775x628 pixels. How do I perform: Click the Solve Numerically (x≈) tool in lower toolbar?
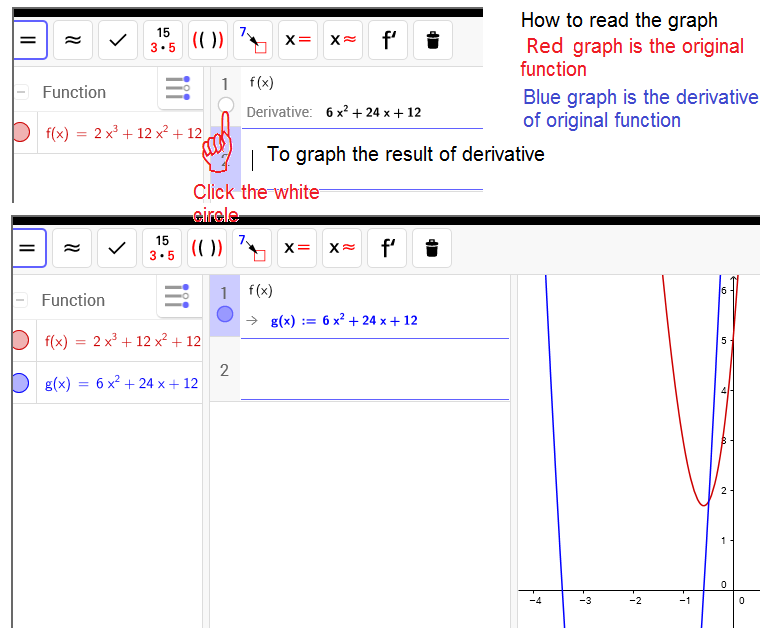(343, 248)
